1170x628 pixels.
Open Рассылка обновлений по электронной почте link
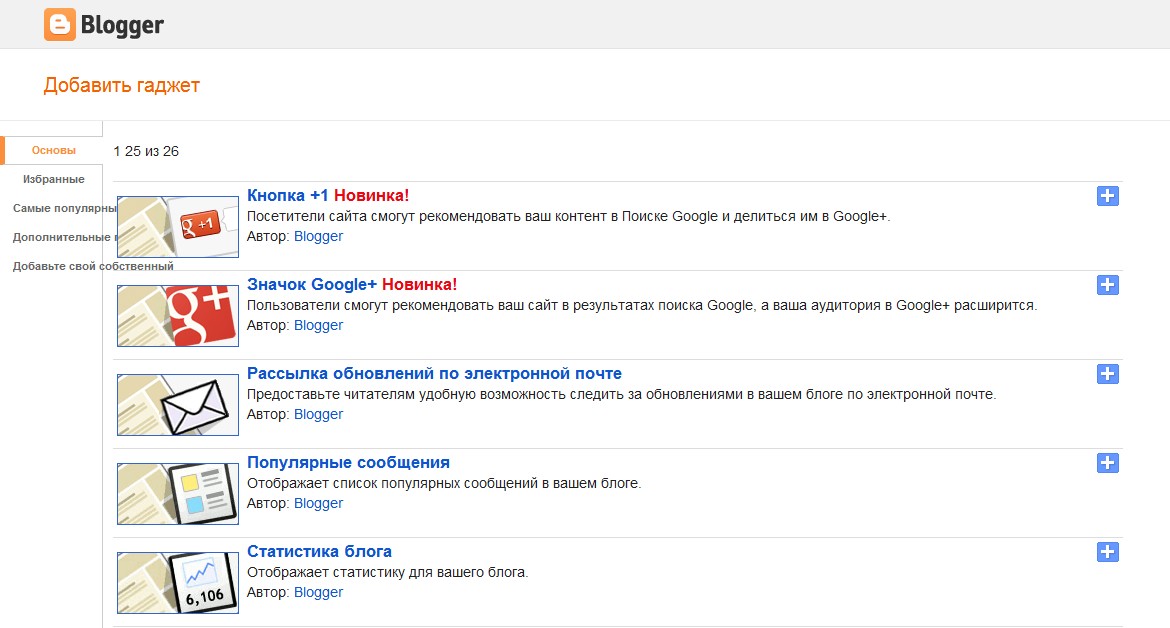click(x=434, y=374)
